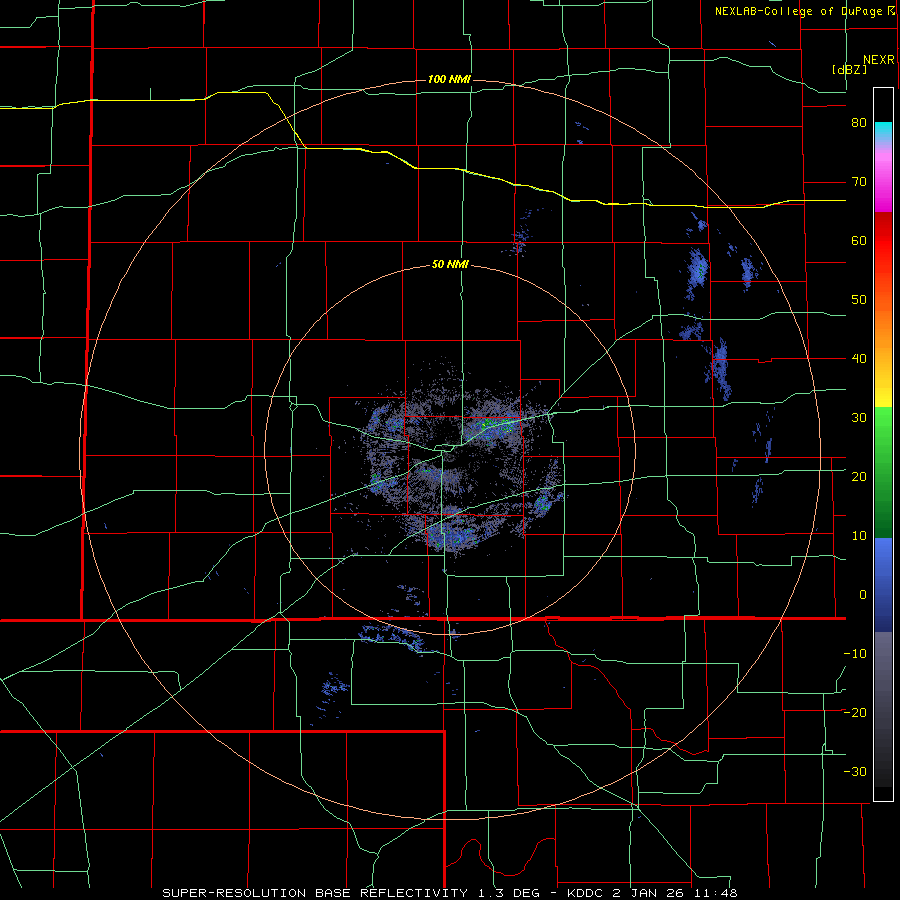
Task: Click the SUPER-RESOLUTION BASE REFLECTIVITY caption text
Action: (315, 893)
